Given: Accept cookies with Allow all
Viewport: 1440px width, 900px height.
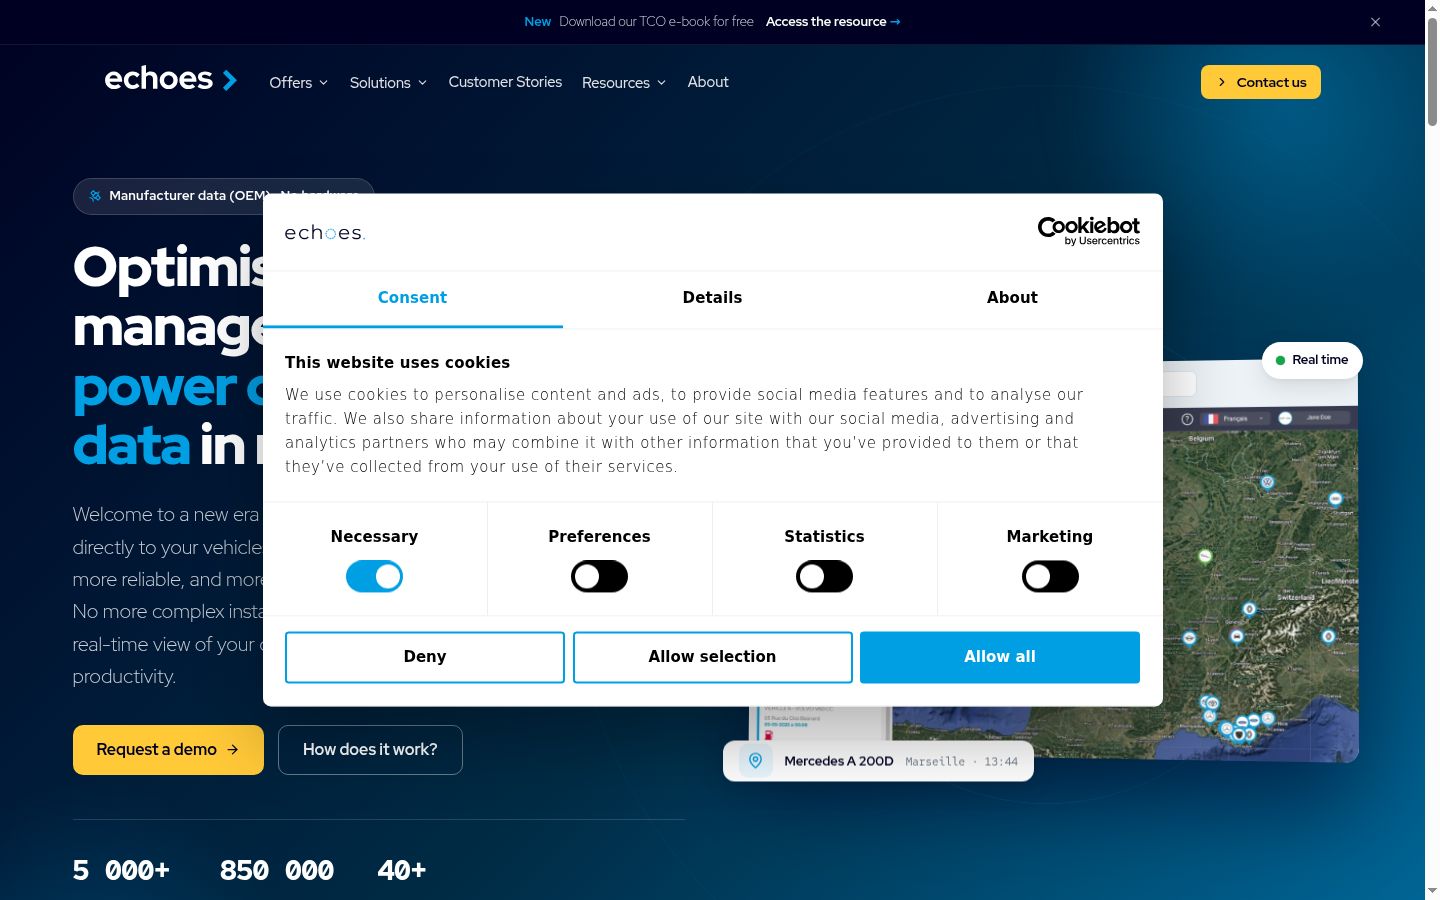Looking at the screenshot, I should point(1000,657).
